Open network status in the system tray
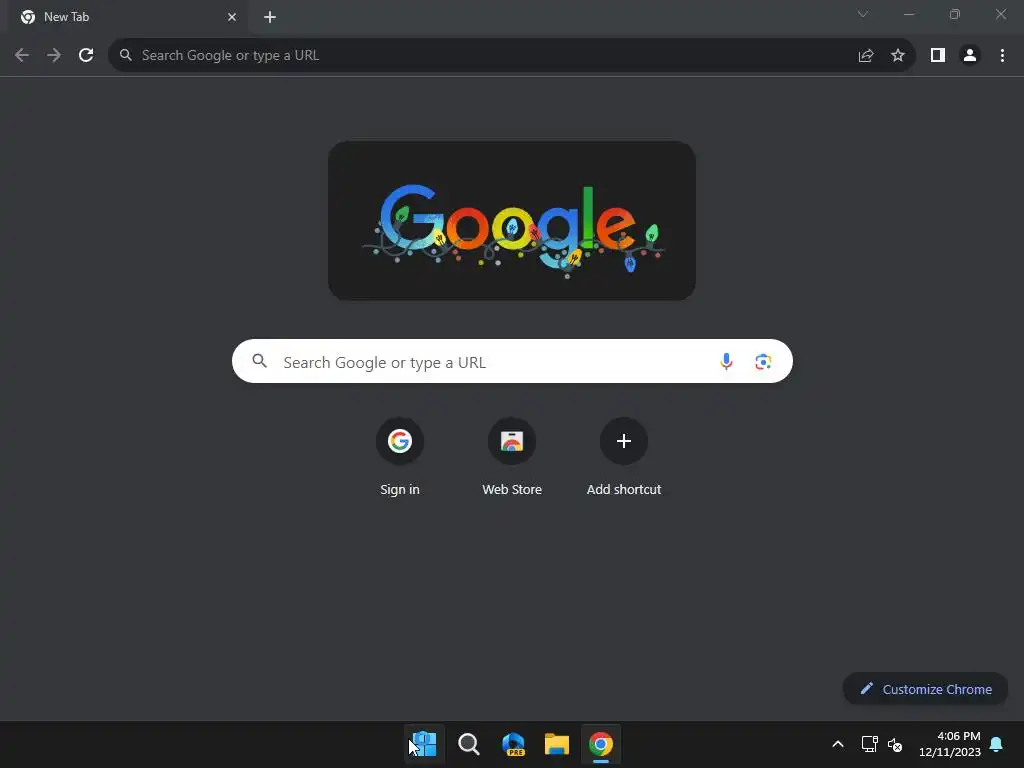This screenshot has height=768, width=1024. [x=869, y=744]
